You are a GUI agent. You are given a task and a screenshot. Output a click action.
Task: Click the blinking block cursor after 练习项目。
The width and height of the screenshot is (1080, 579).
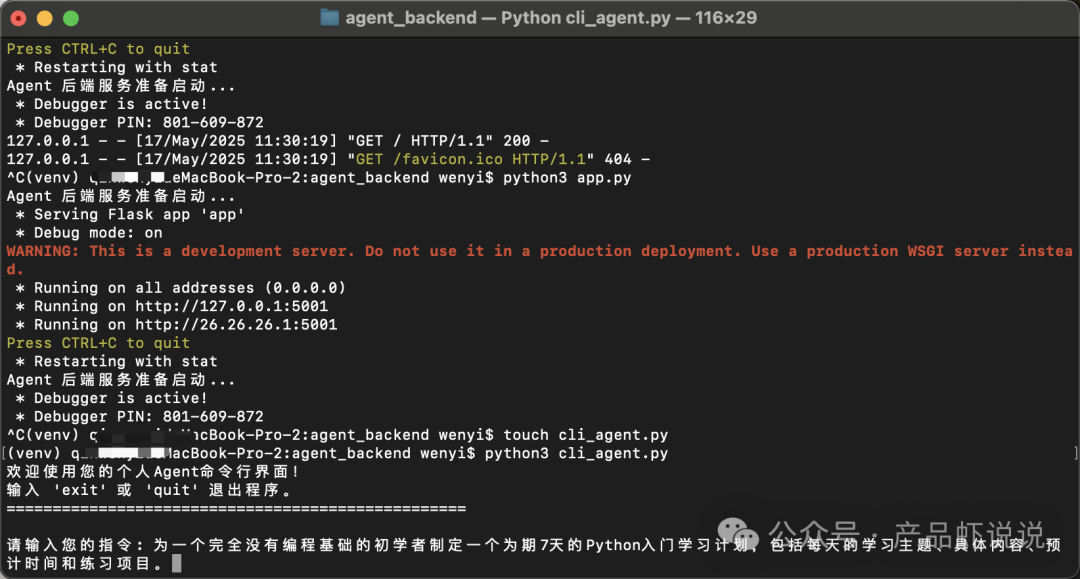pyautogui.click(x=177, y=563)
